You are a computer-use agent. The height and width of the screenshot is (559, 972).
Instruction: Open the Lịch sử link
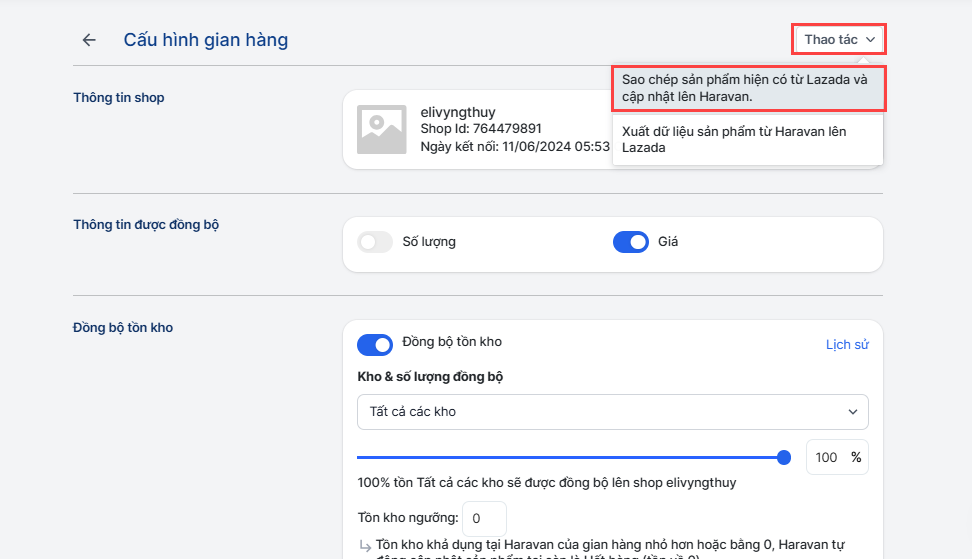(x=846, y=345)
